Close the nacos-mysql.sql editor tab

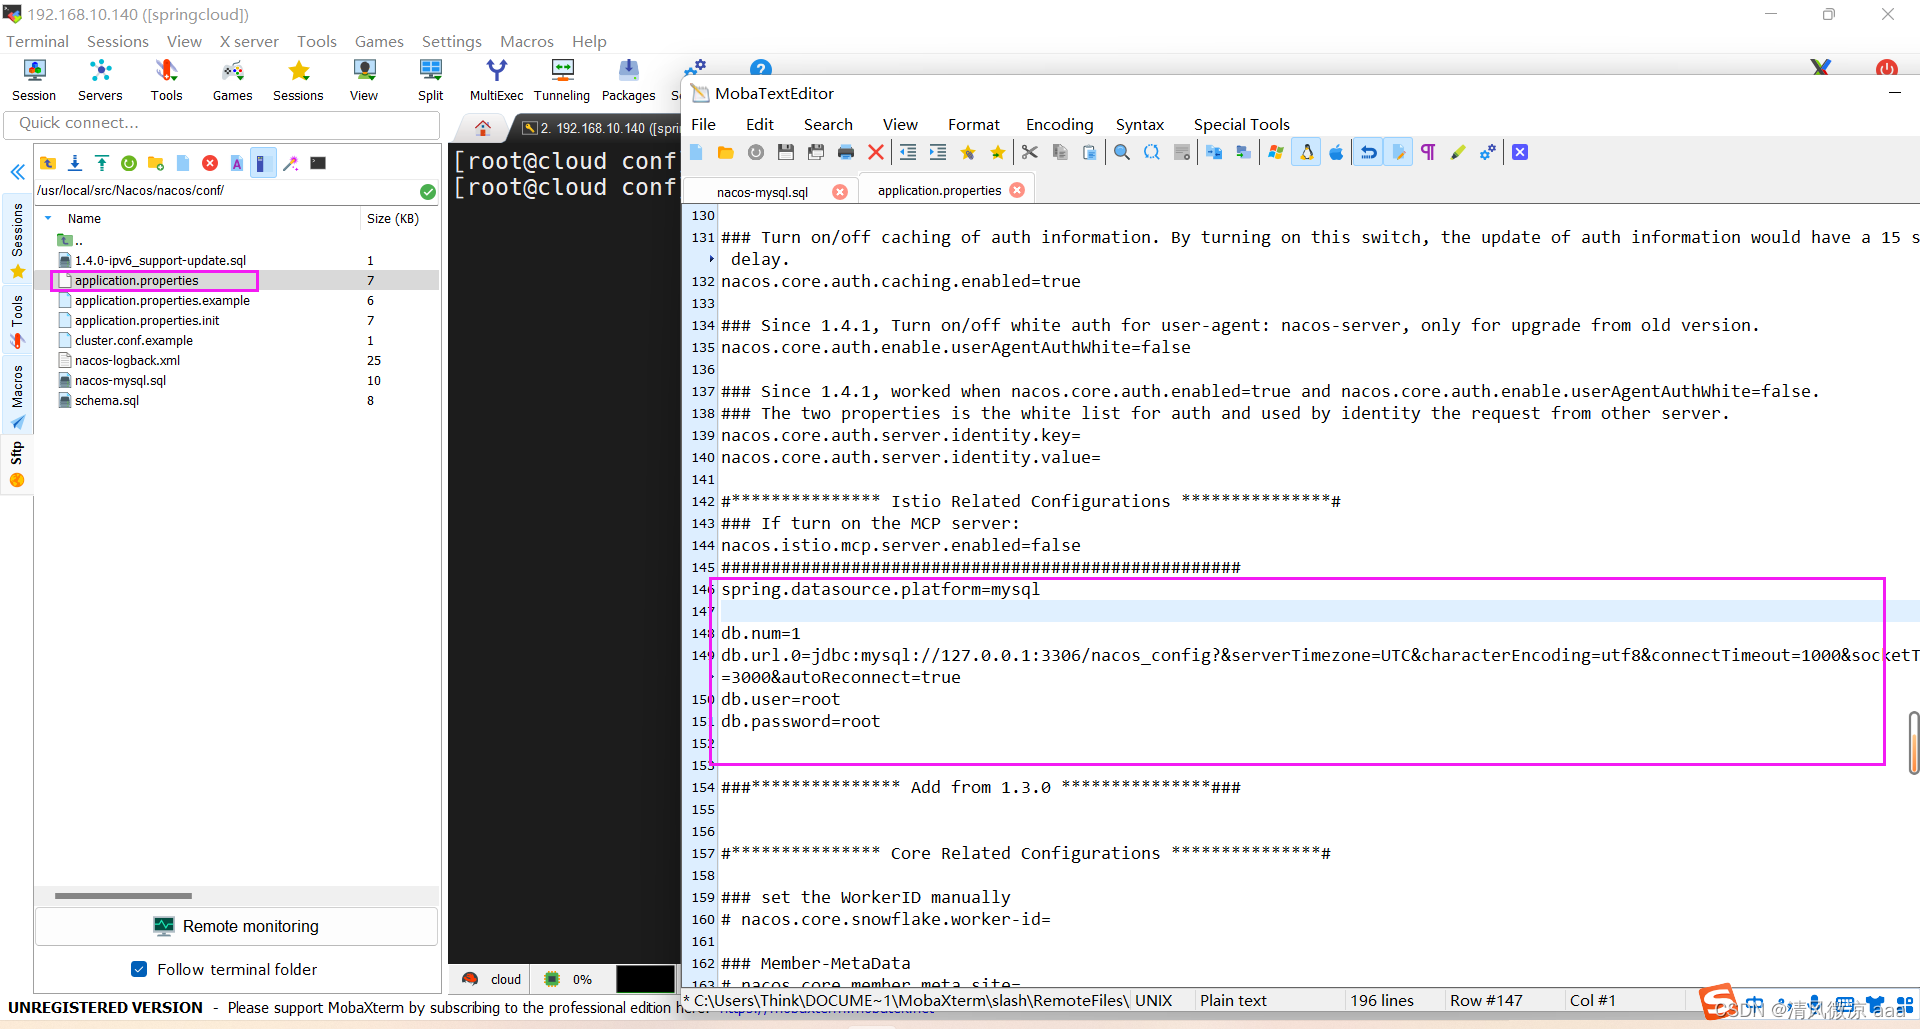(x=840, y=192)
